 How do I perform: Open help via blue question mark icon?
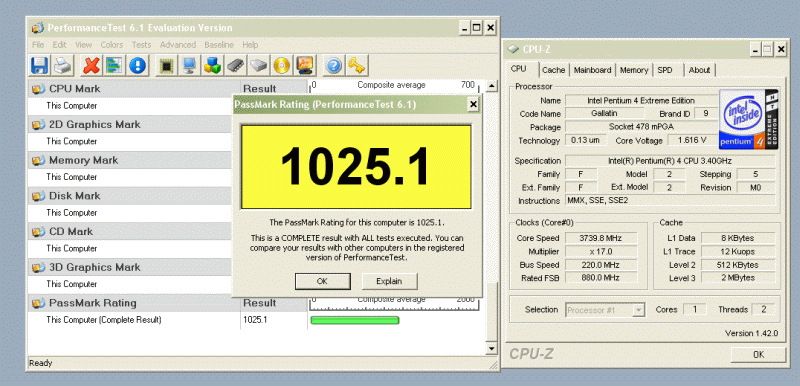[x=333, y=66]
